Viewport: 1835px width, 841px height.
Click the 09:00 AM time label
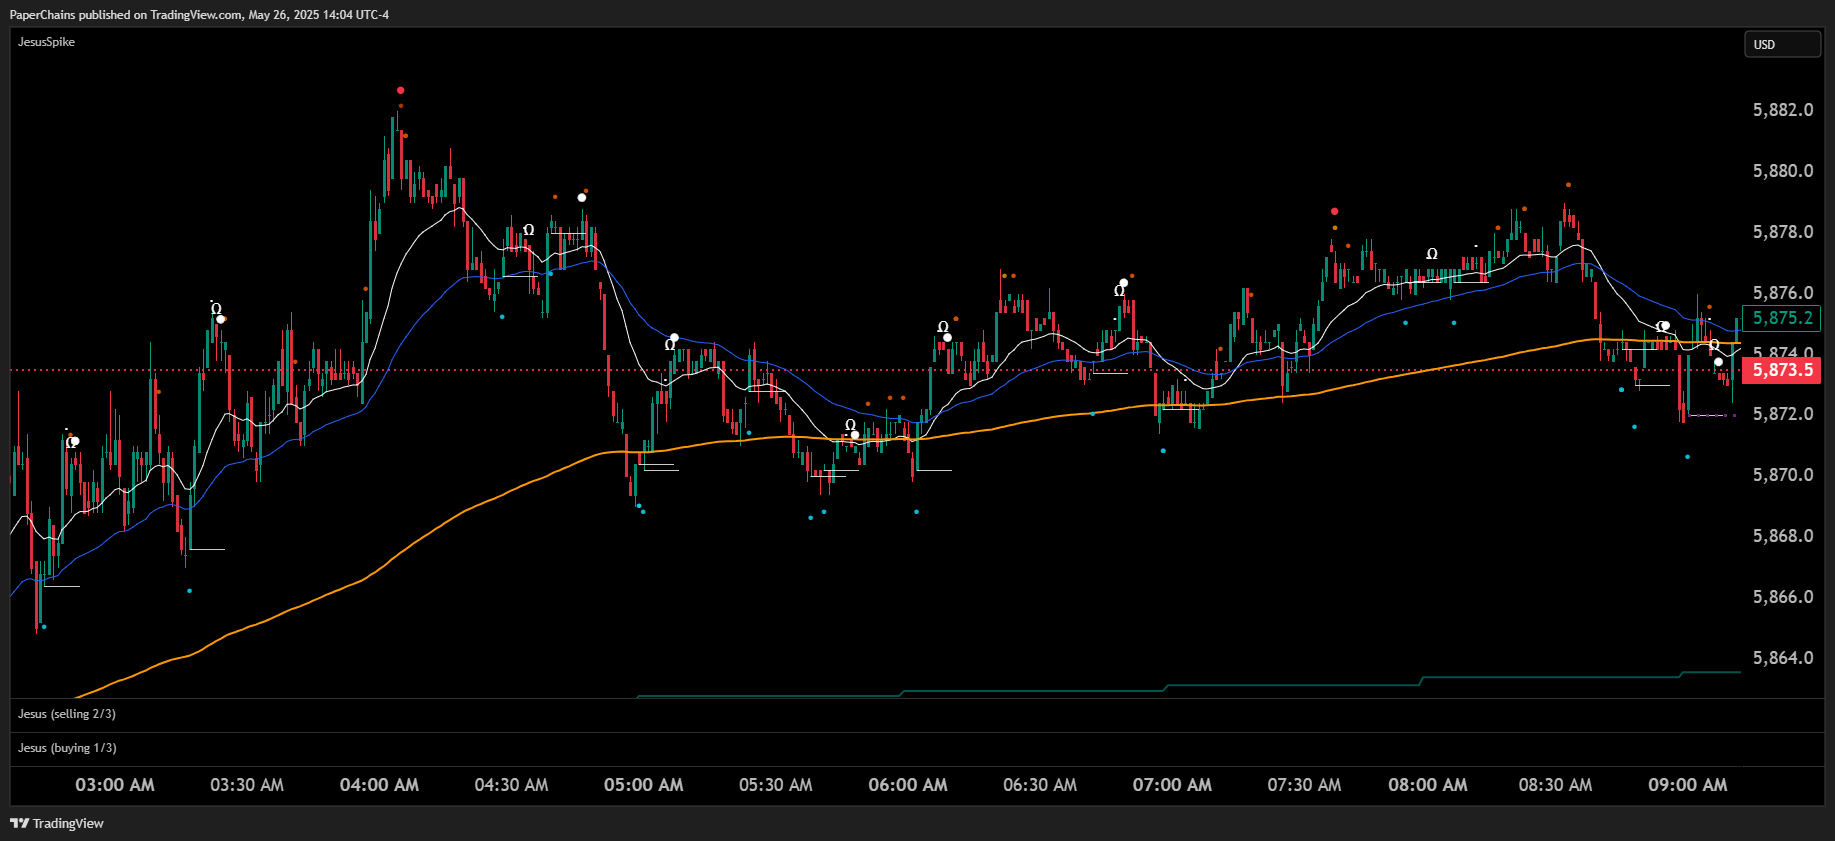tap(1688, 785)
